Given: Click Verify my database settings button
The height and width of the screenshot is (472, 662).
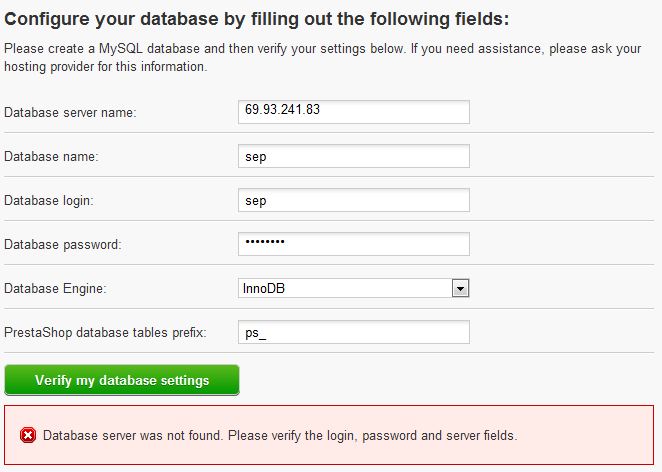Looking at the screenshot, I should pyautogui.click(x=122, y=380).
